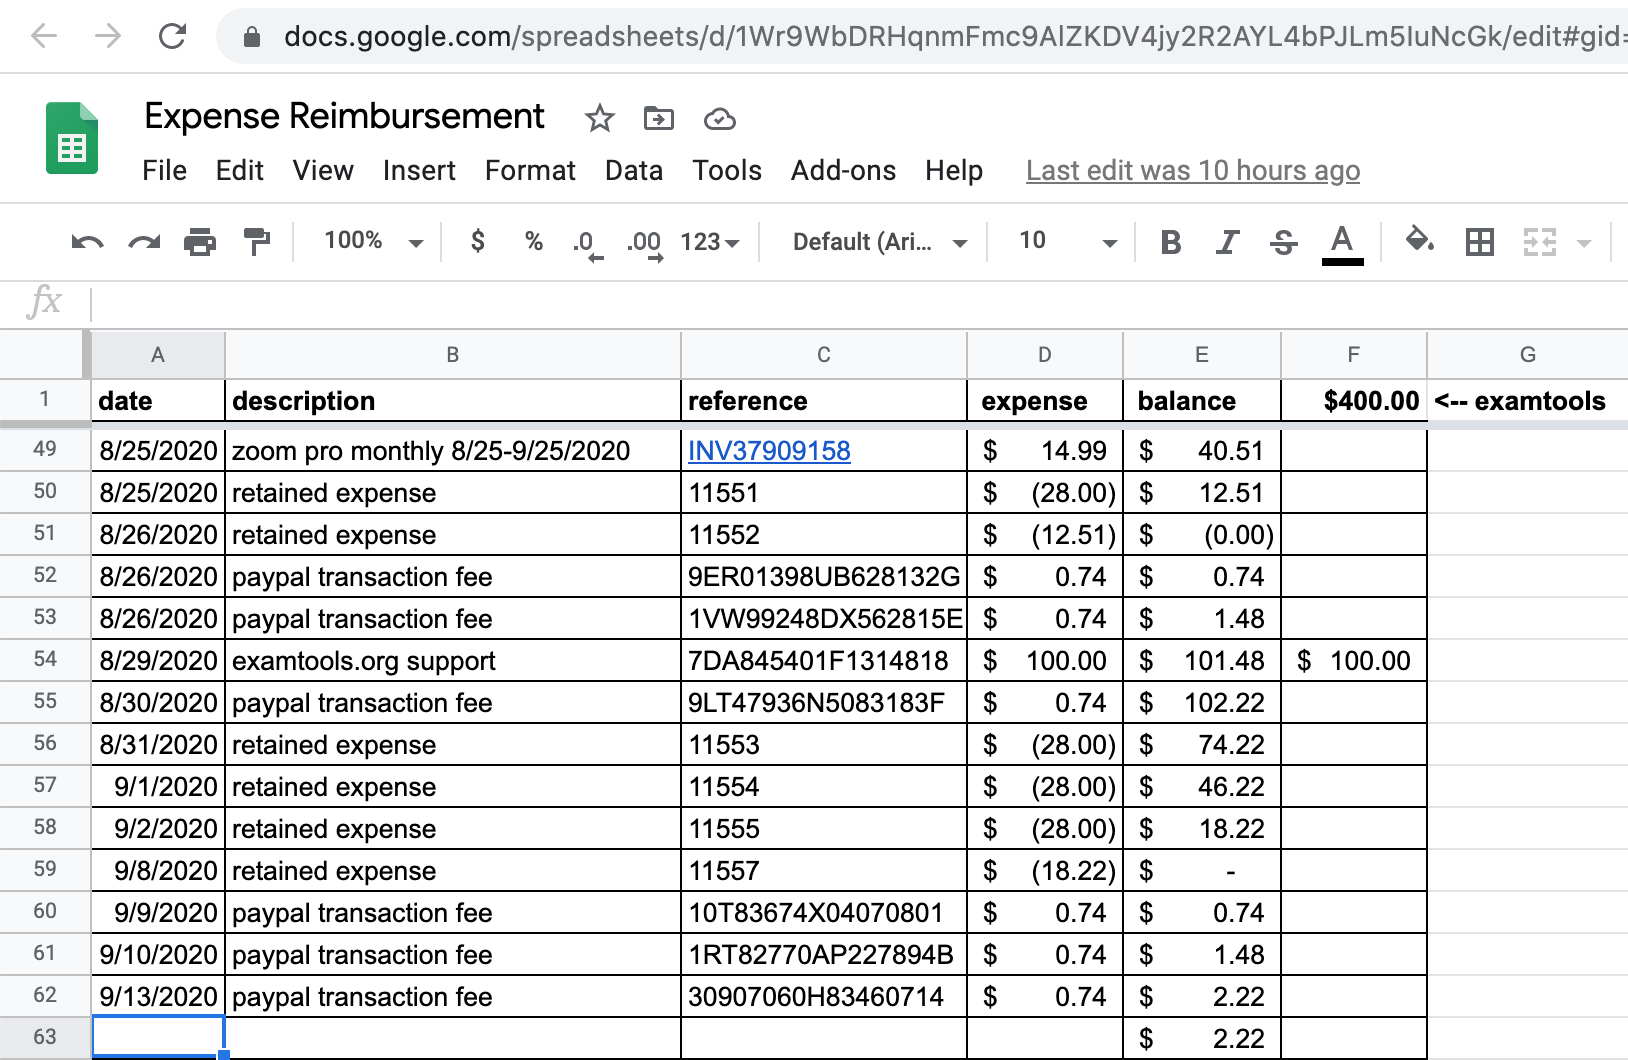Screen dimensions: 1628x1060
Task: Click the Print icon
Action: pyautogui.click(x=199, y=241)
